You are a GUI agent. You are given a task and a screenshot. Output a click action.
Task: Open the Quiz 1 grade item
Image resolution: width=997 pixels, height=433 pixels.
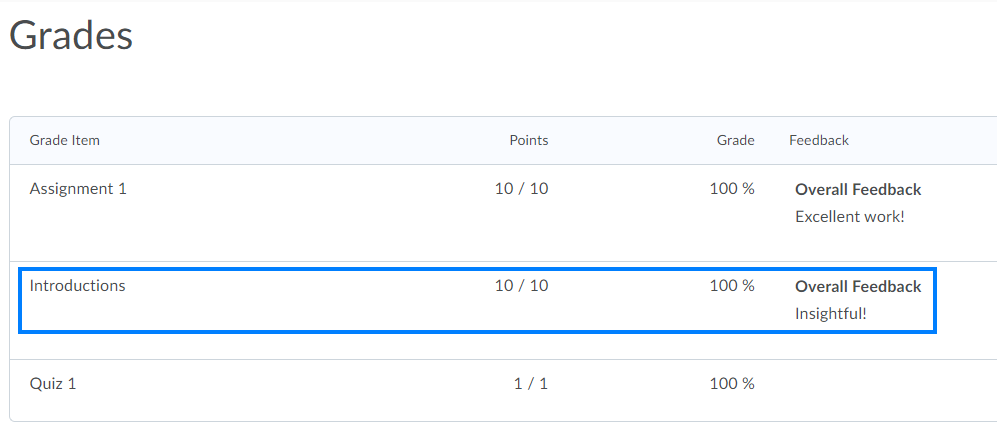(x=53, y=383)
